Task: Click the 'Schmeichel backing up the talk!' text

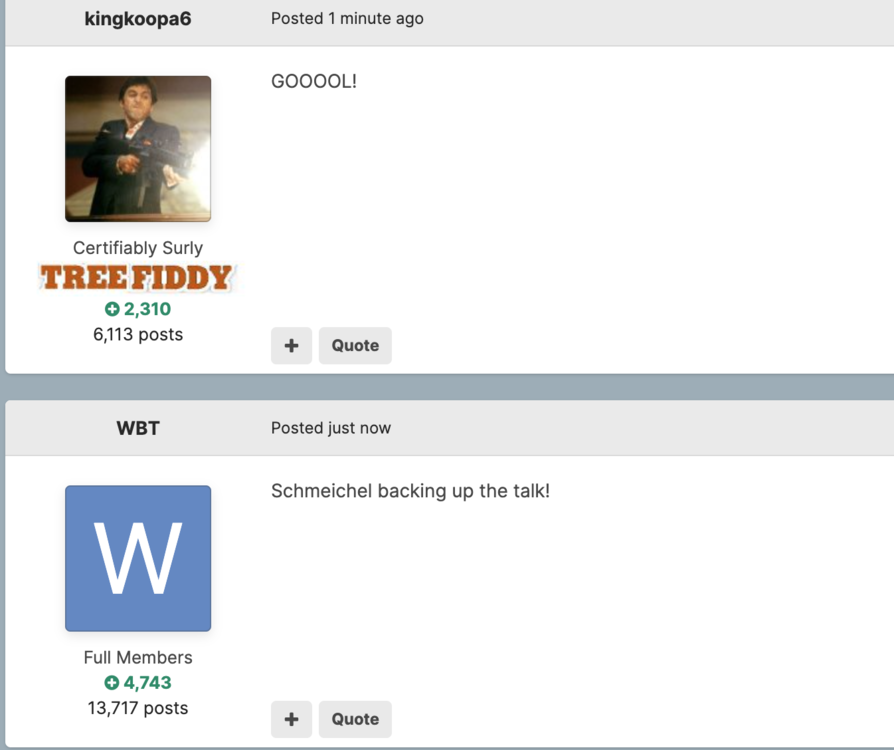Action: click(x=411, y=491)
